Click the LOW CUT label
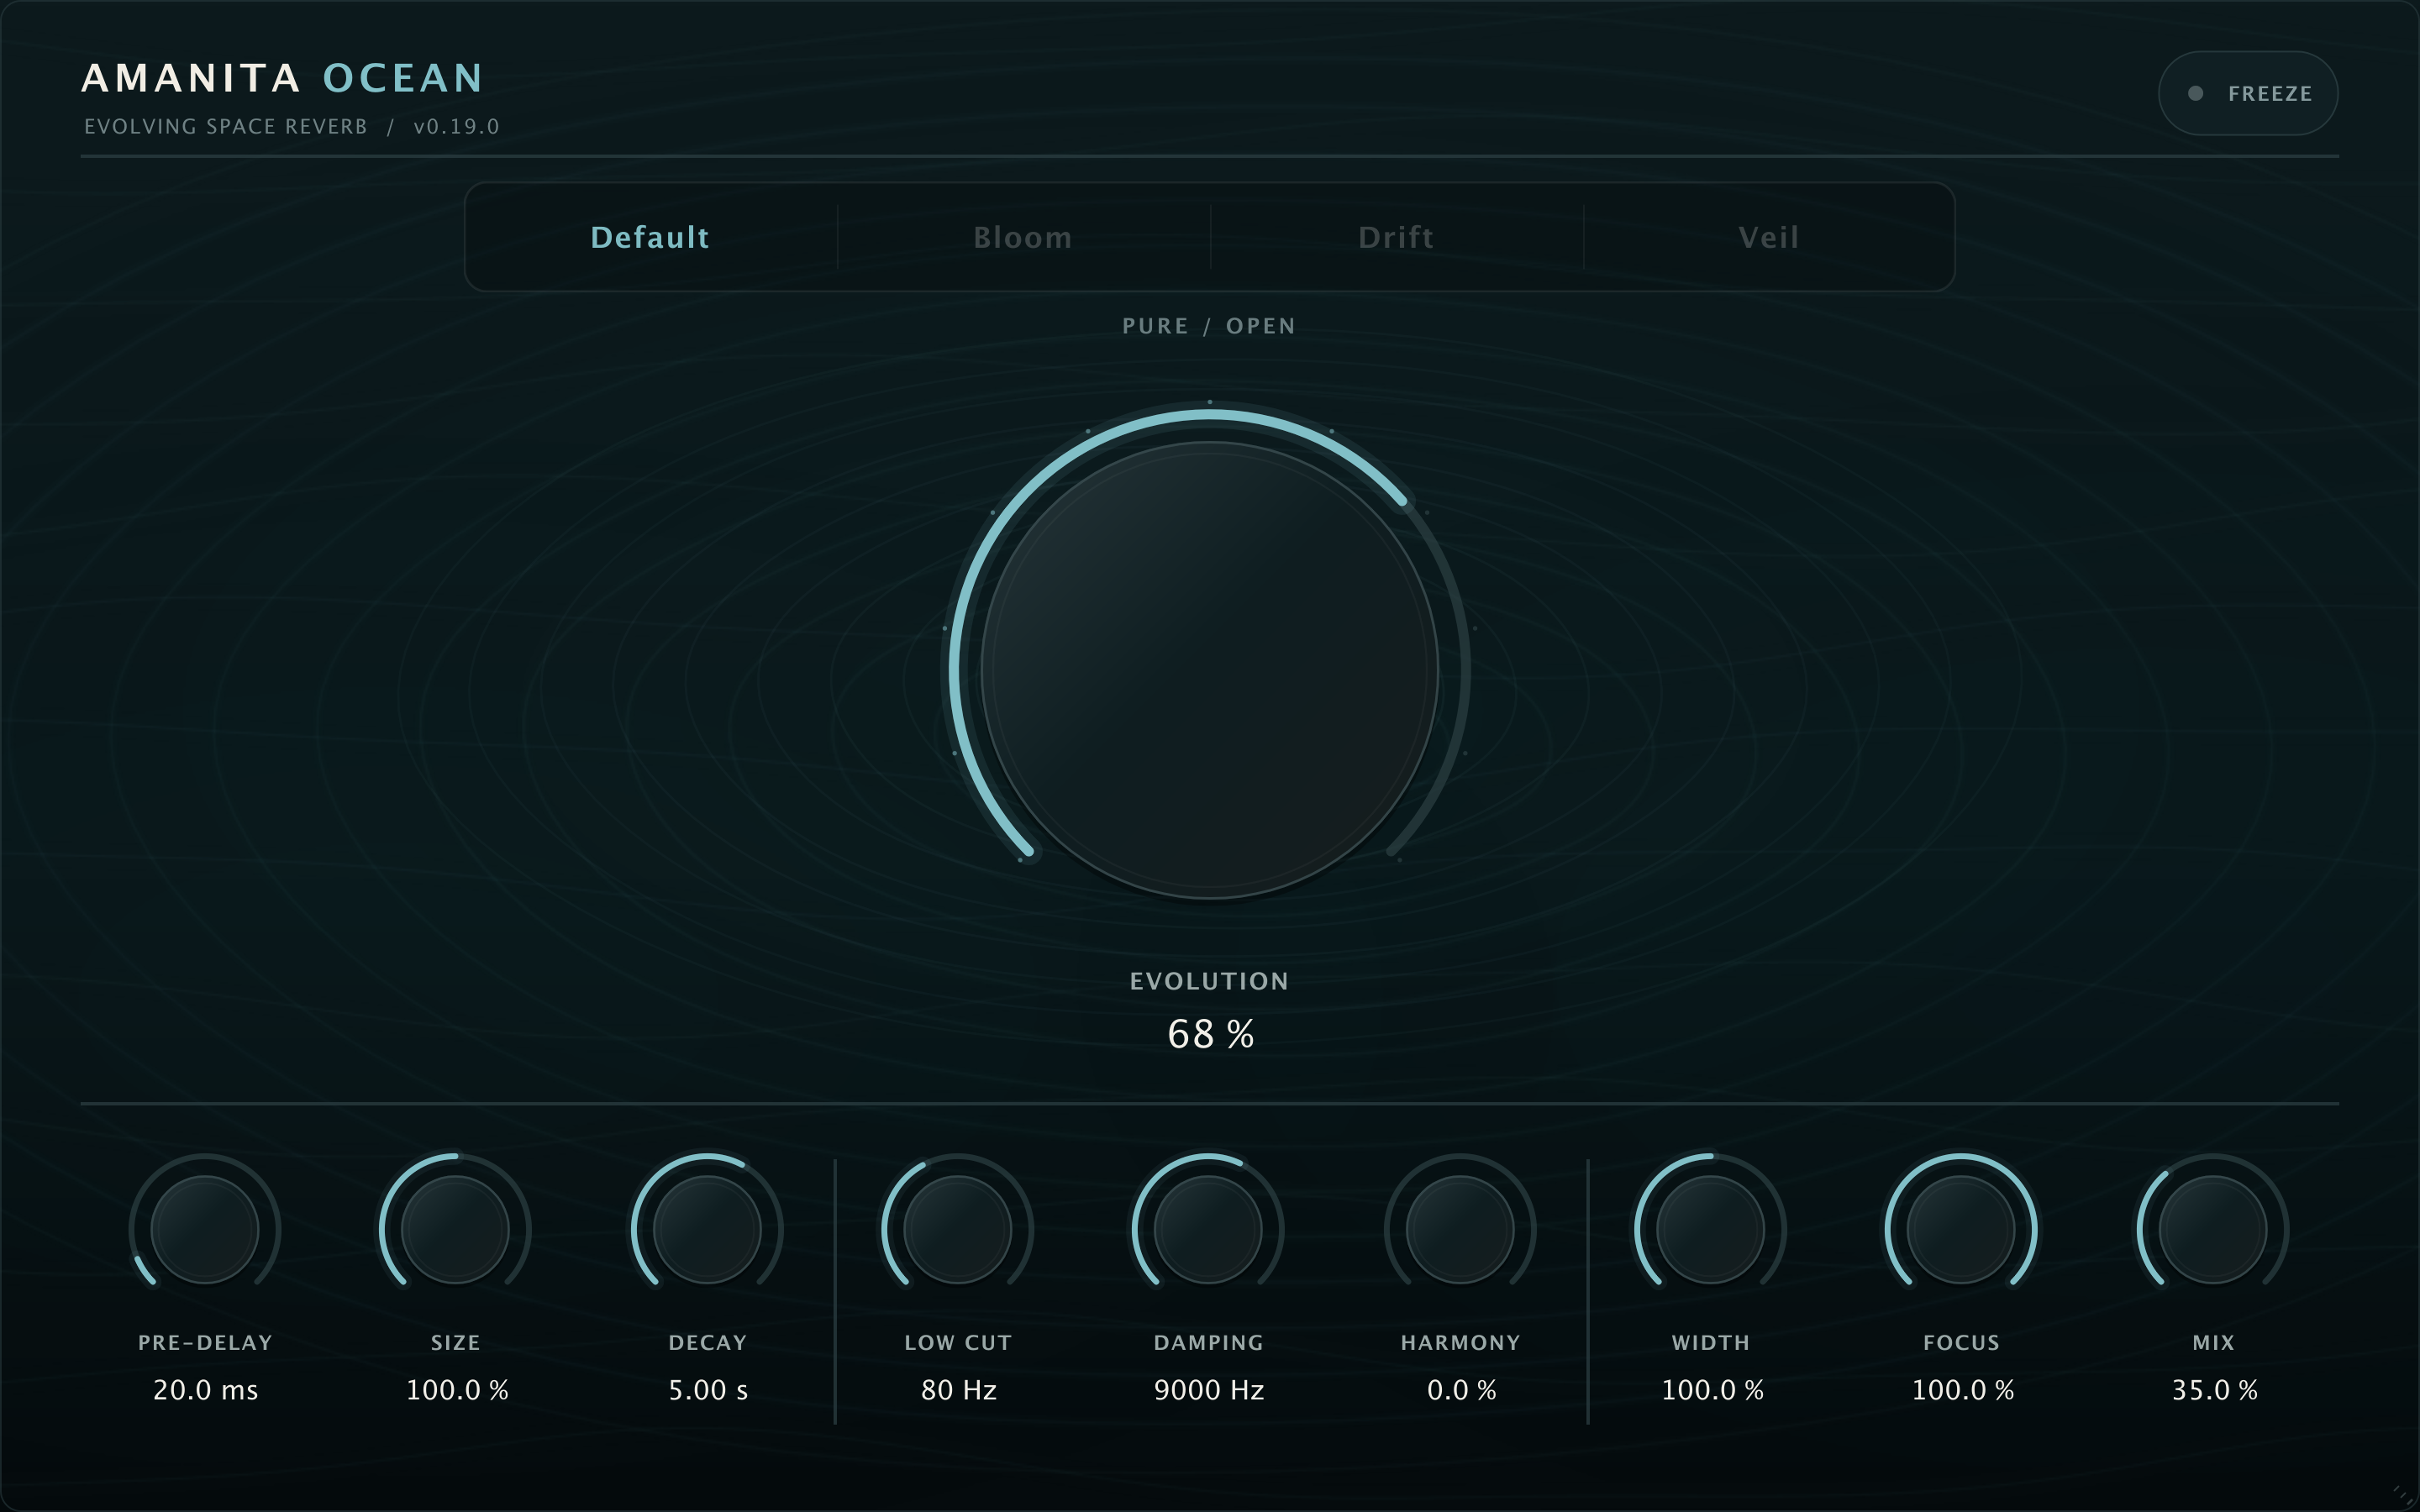2420x1512 pixels. 958,1343
